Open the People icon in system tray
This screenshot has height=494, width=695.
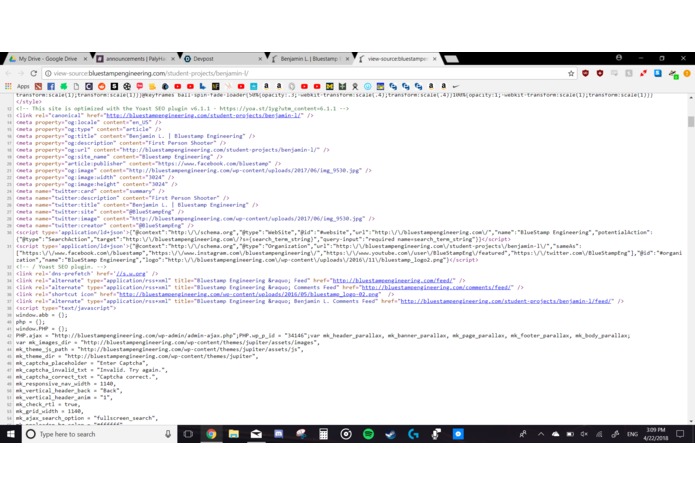[x=523, y=434]
